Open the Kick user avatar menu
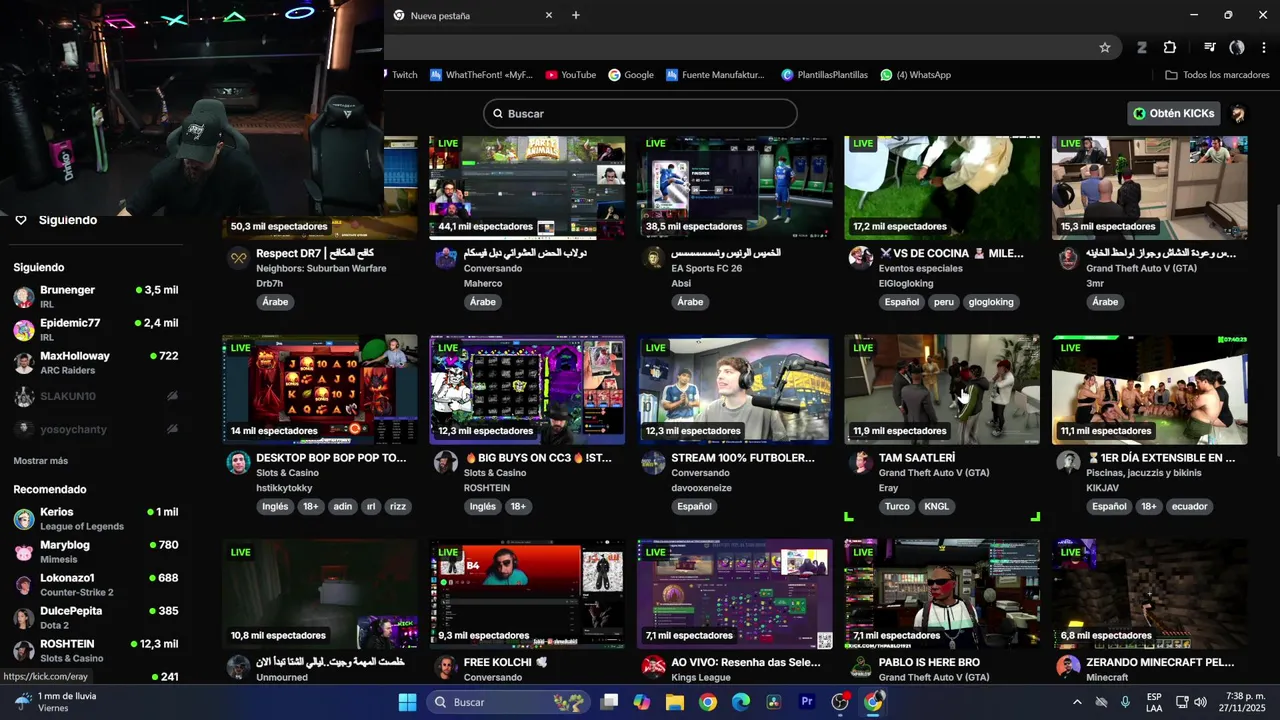The height and width of the screenshot is (720, 1280). click(1238, 113)
